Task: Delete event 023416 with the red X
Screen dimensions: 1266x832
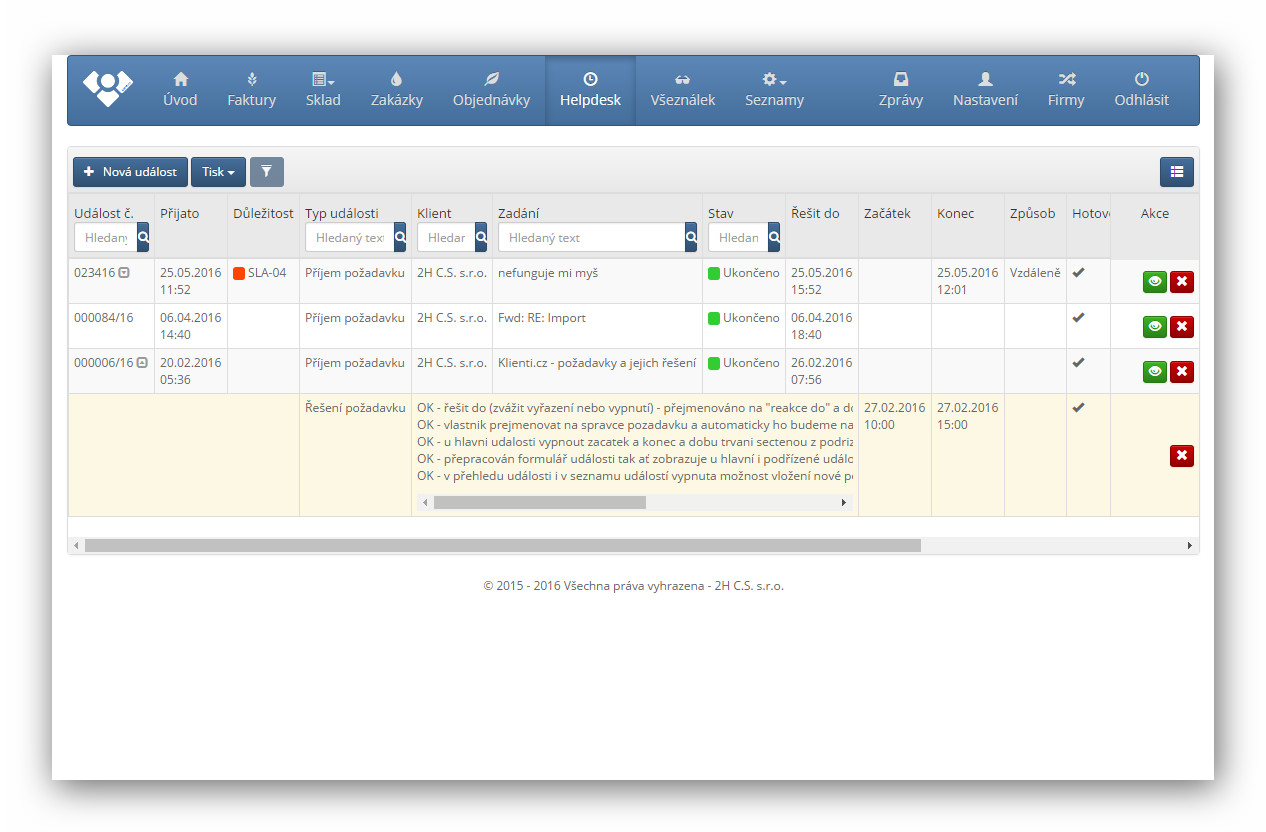Action: [x=1181, y=282]
